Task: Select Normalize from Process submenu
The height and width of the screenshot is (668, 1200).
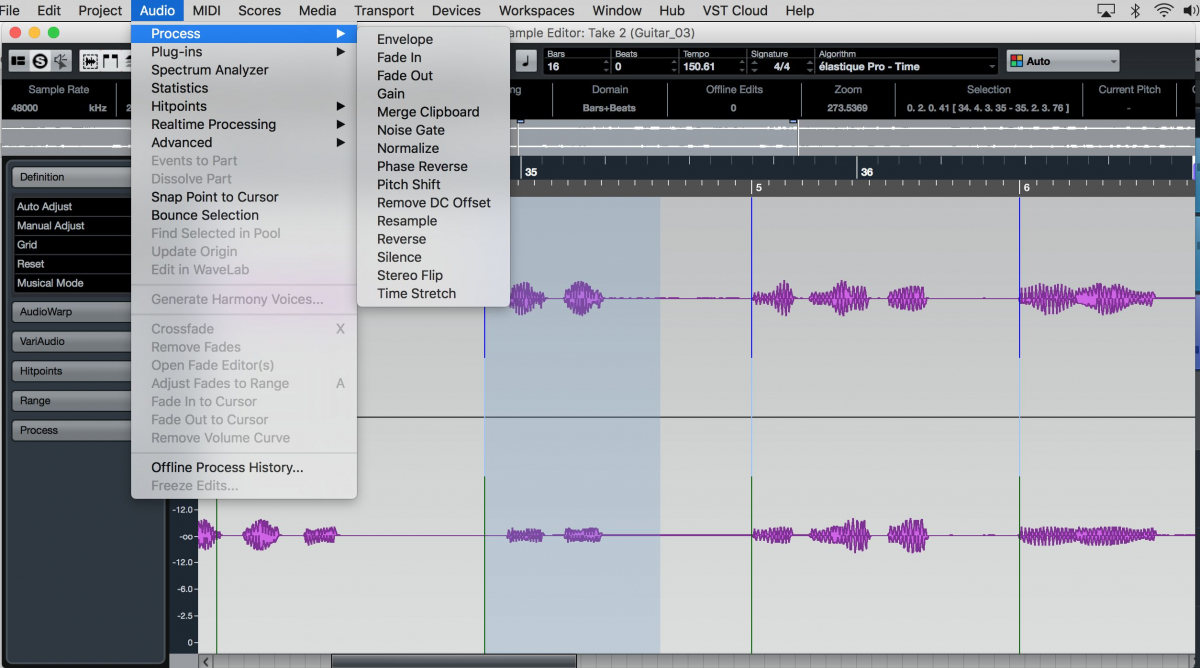Action: tap(407, 148)
